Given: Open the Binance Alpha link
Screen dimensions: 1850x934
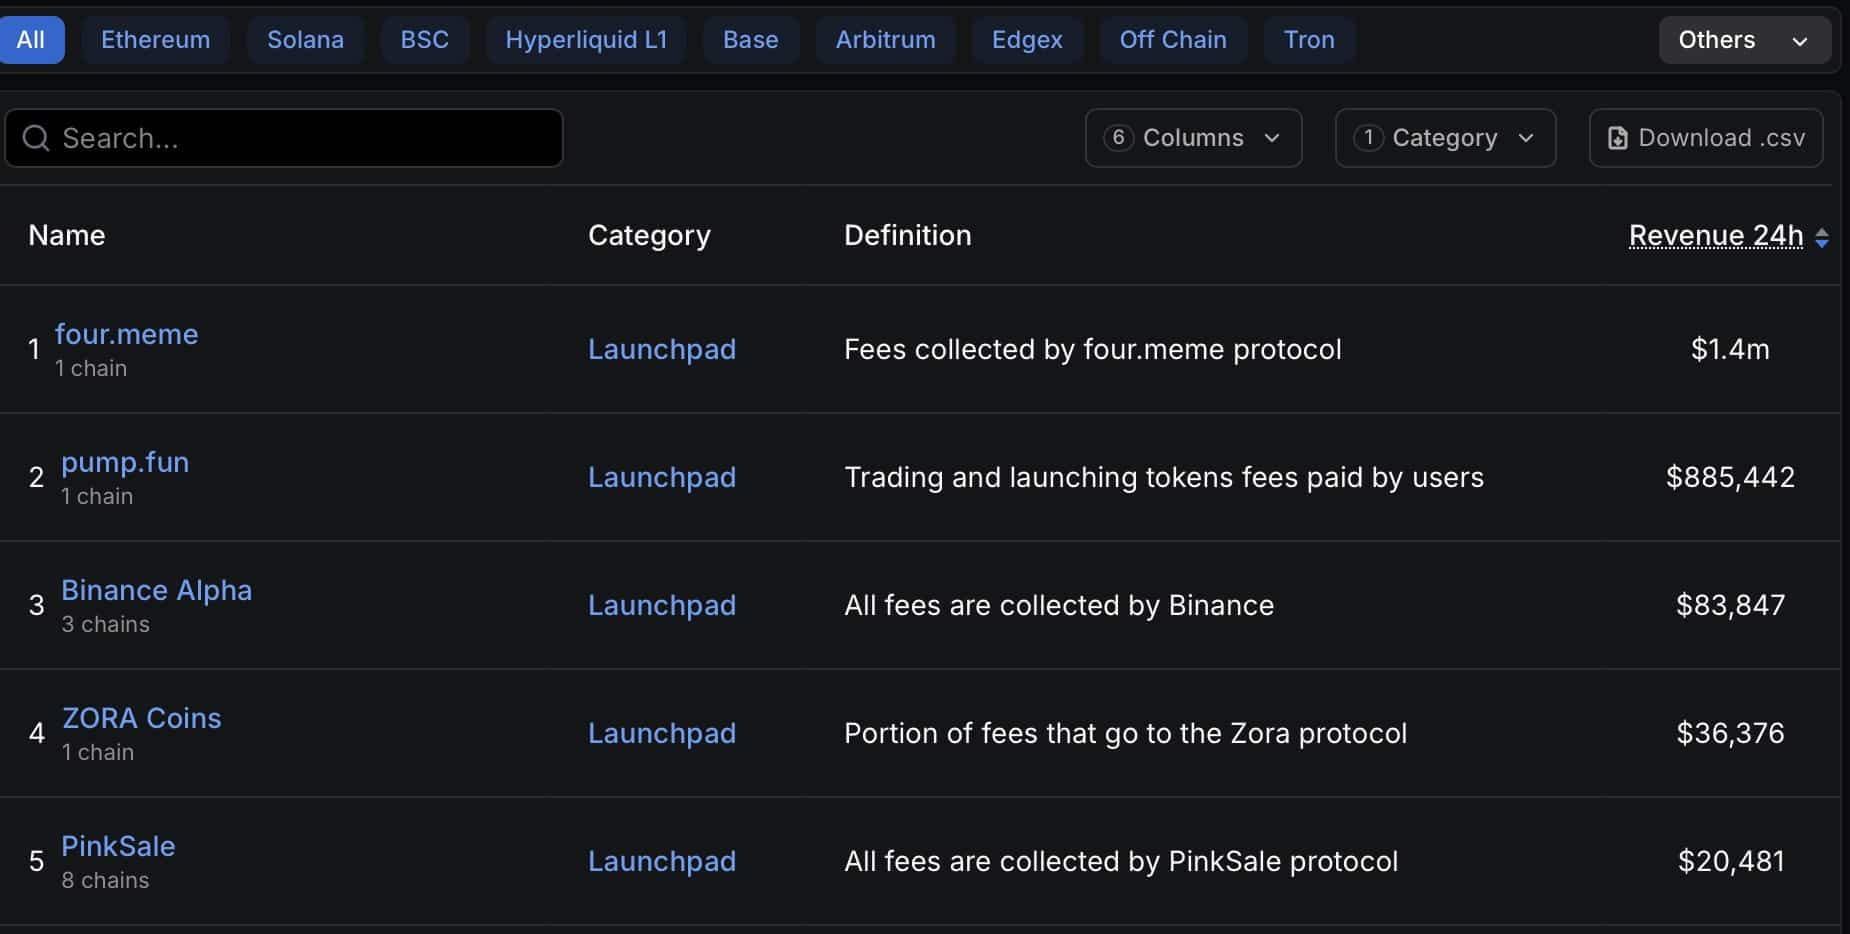Looking at the screenshot, I should pos(156,590).
